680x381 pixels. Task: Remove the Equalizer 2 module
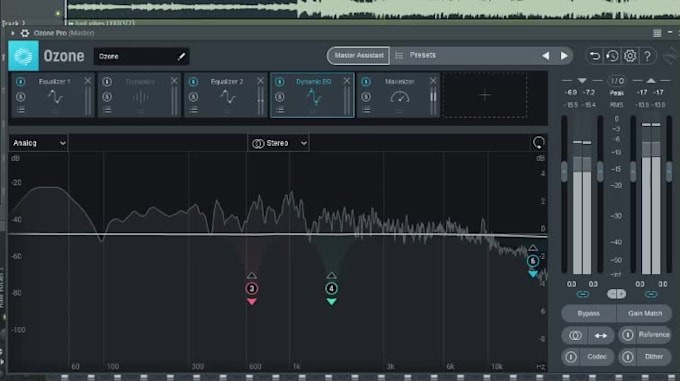[x=260, y=81]
